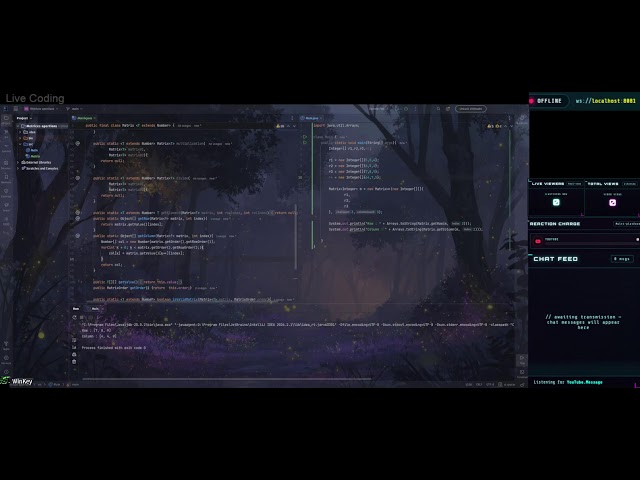This screenshot has height=480, width=640.
Task: Click the Run panel horizontal scrollbar
Action: click(x=227, y=379)
